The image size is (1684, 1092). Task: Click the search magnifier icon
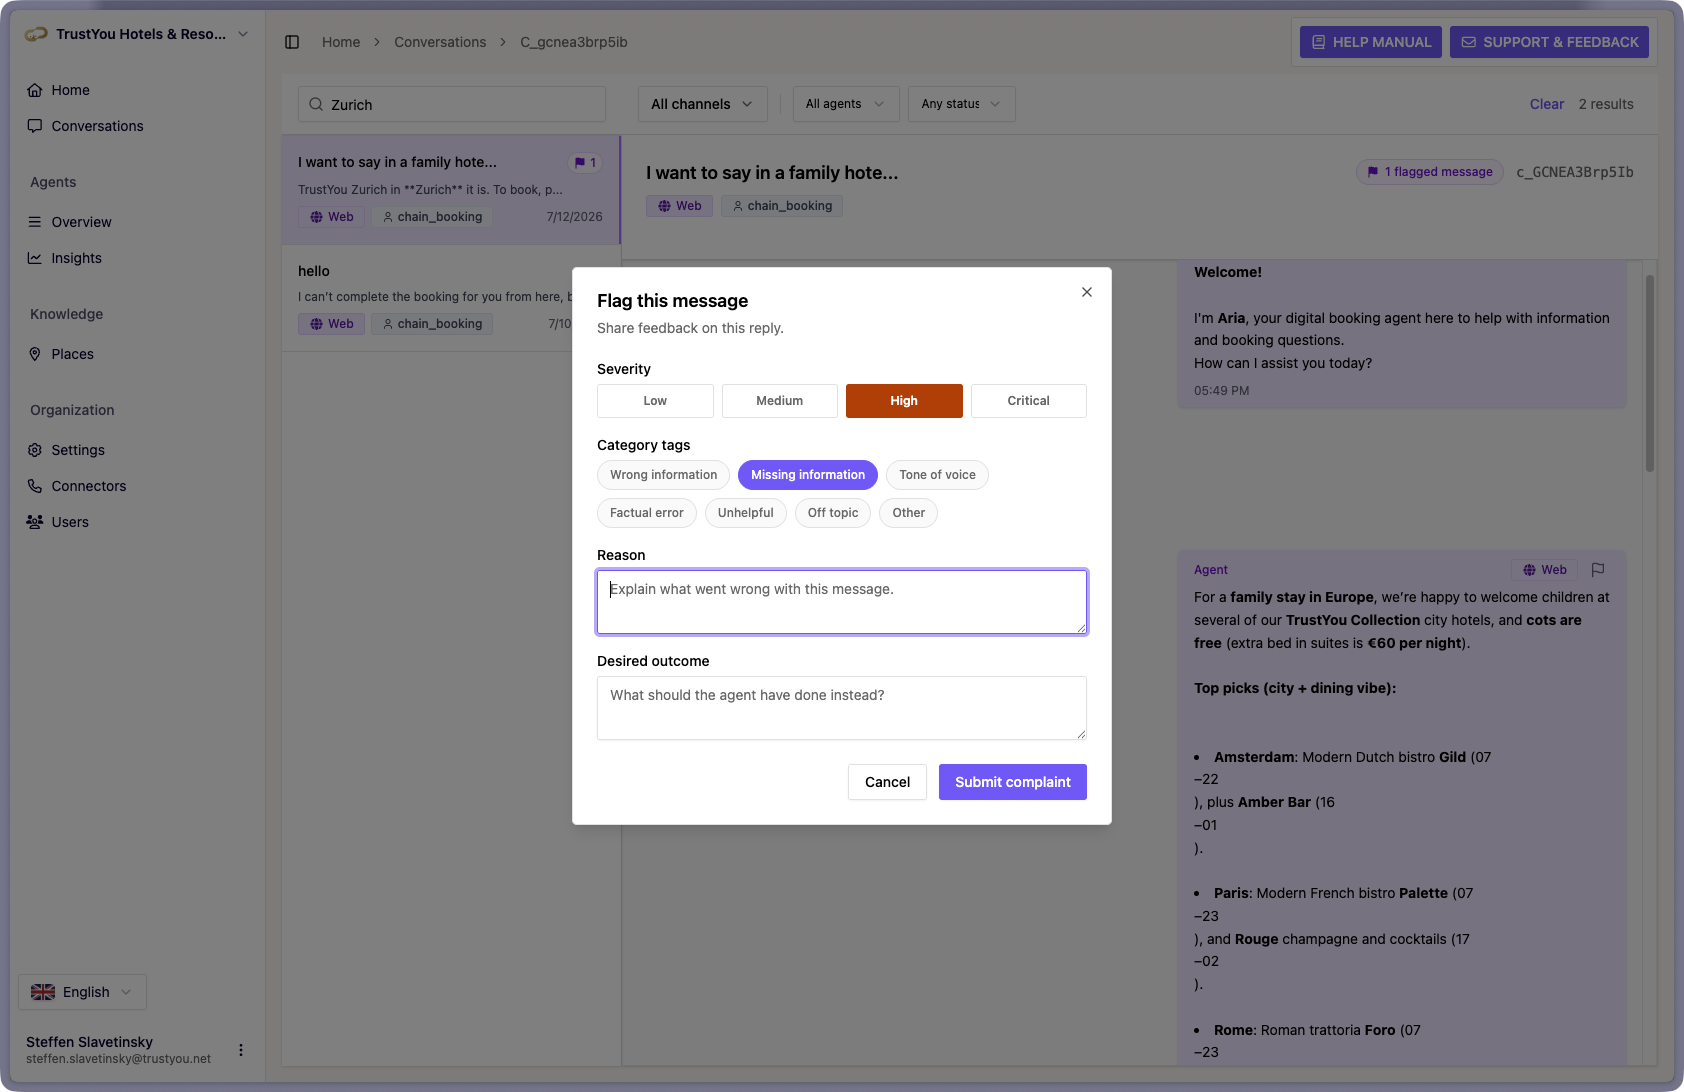pyautogui.click(x=316, y=104)
